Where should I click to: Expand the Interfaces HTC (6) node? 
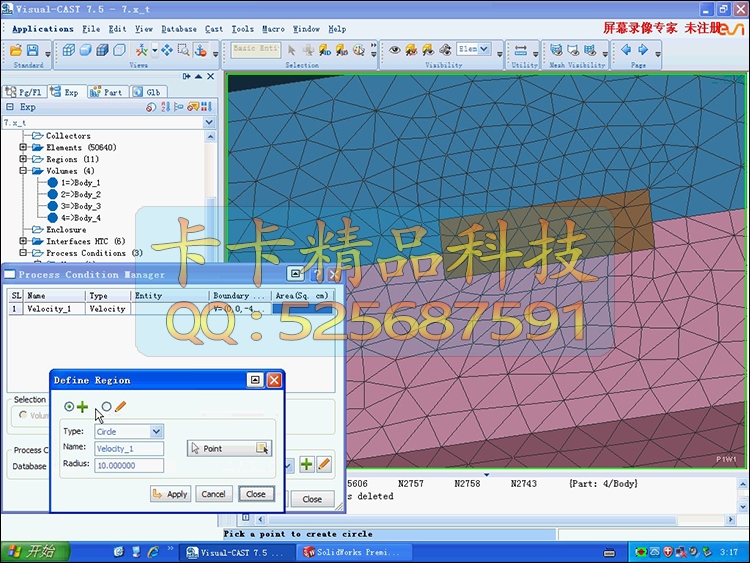23,241
